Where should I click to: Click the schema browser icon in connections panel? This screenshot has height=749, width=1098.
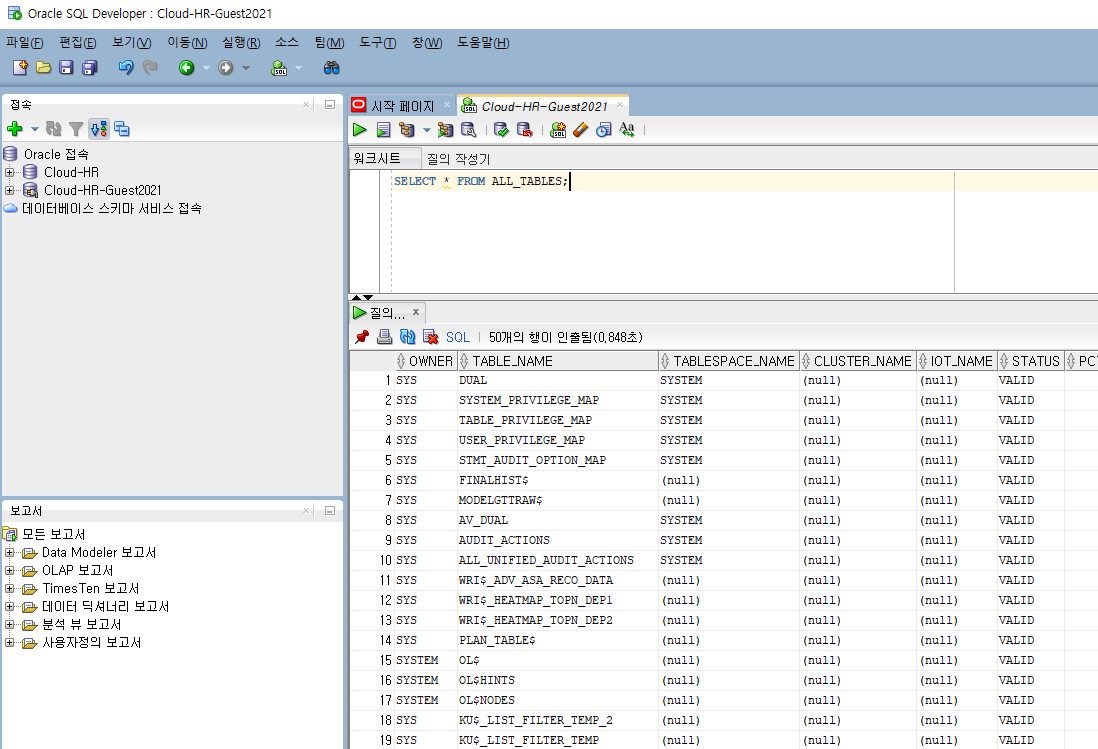pos(99,129)
